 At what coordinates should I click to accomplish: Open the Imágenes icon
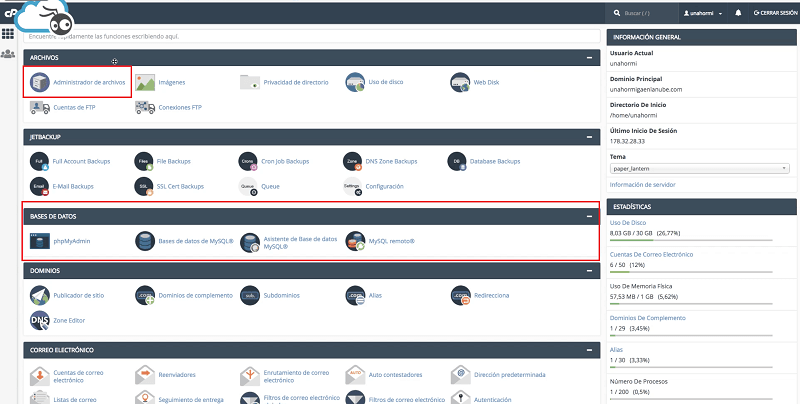(x=145, y=82)
